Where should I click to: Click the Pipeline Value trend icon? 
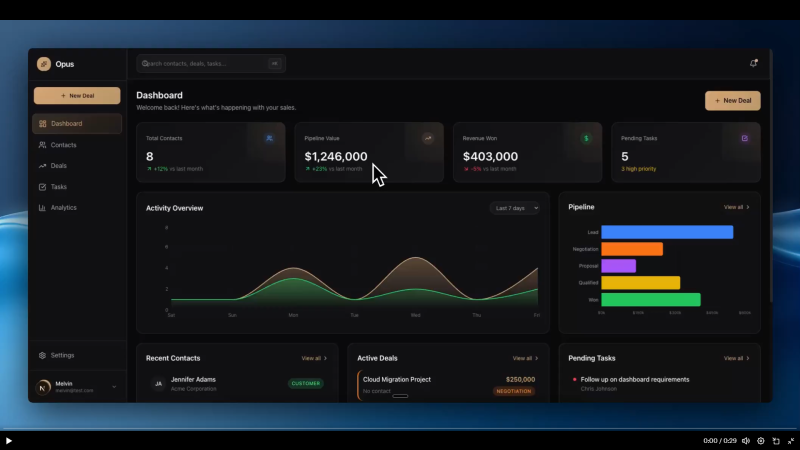click(428, 138)
